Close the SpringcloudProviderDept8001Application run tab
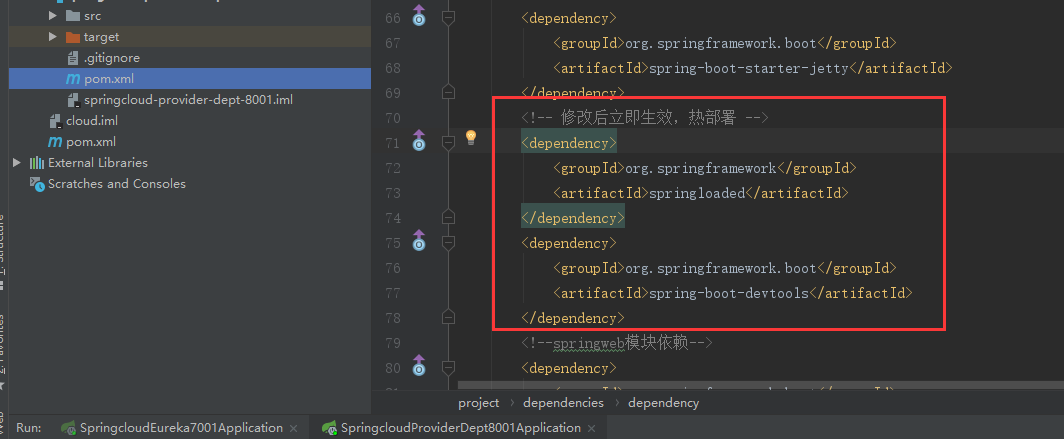1064x439 pixels. 591,428
